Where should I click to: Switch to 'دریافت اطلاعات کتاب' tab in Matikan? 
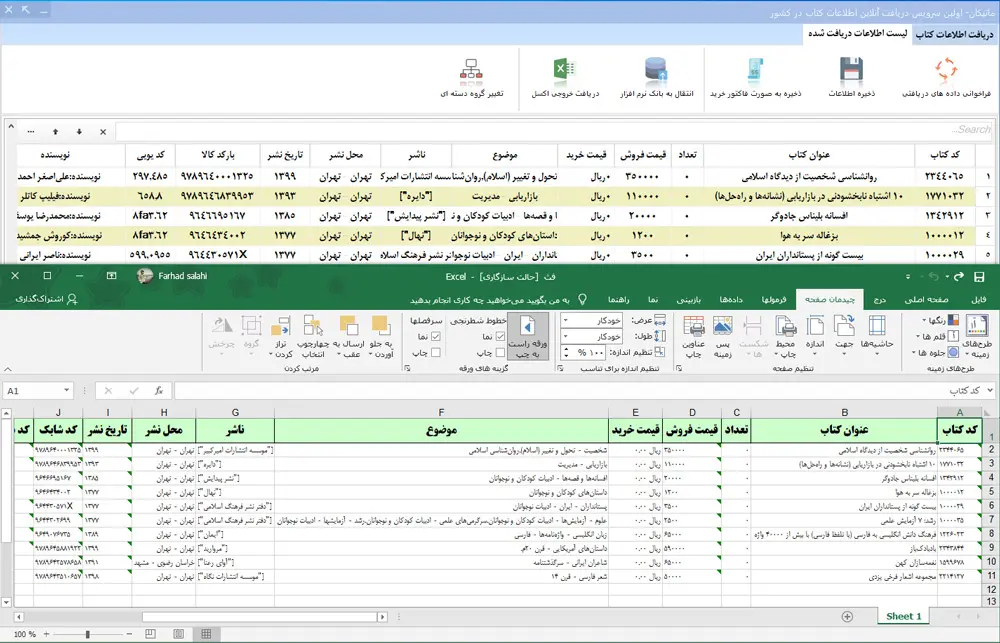tap(955, 34)
